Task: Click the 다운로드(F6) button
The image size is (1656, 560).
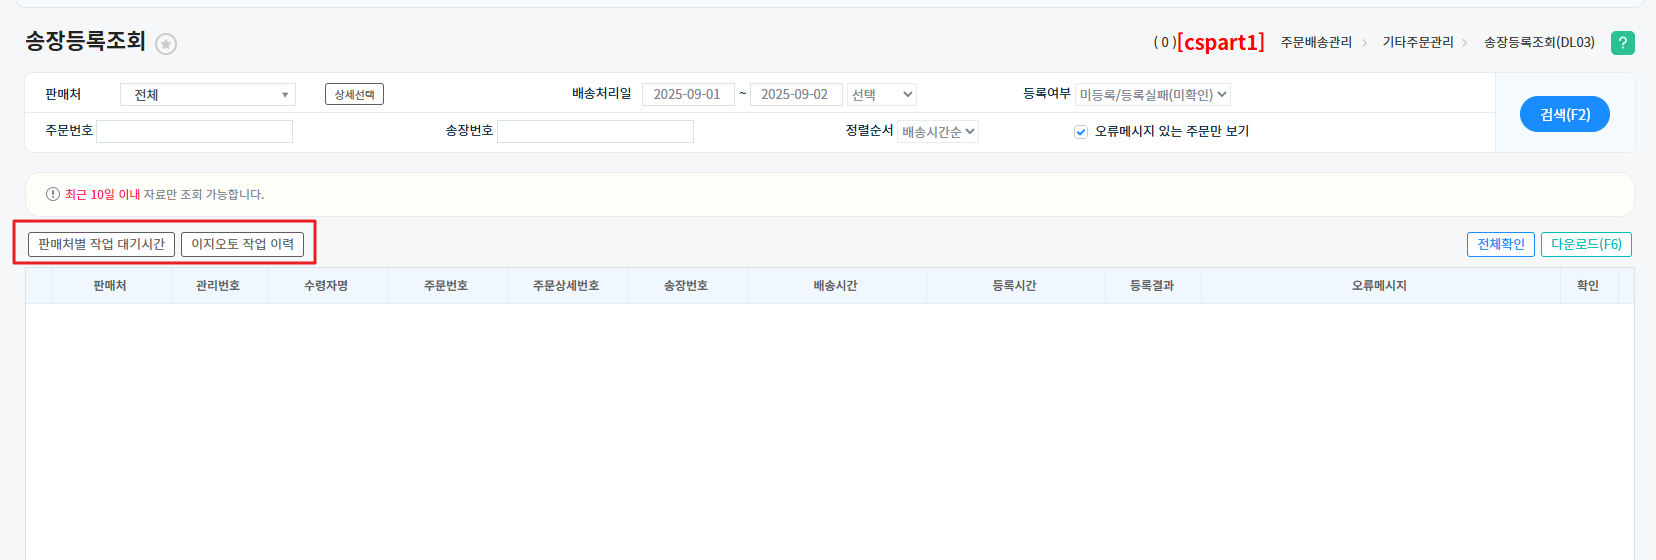Action: pos(1586,244)
